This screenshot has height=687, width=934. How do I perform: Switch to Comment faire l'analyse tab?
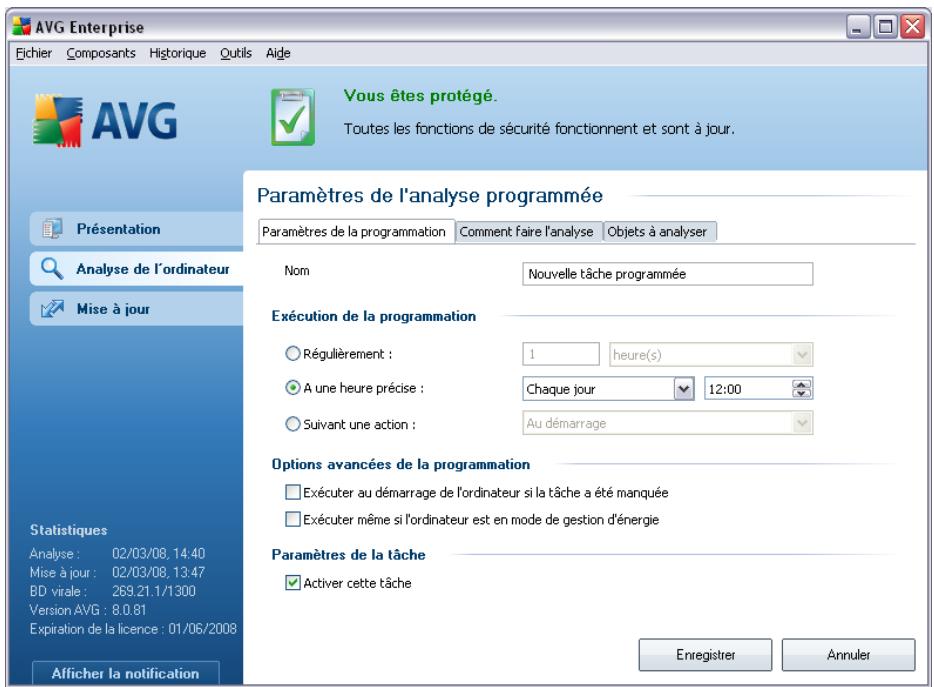(527, 232)
